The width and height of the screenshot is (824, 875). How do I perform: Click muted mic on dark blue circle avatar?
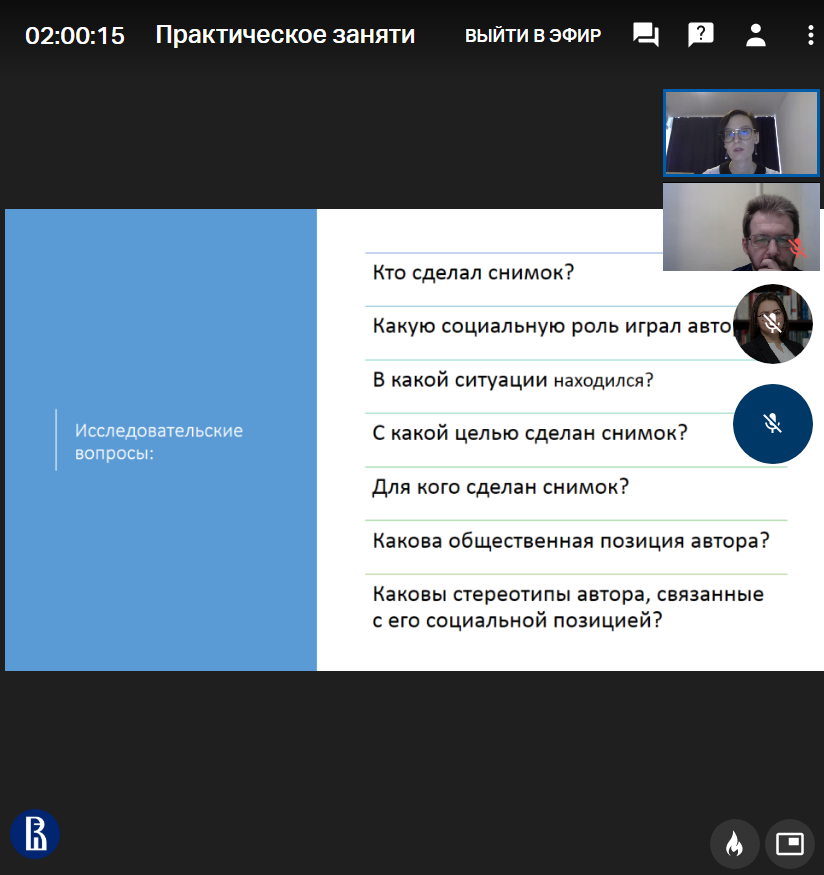(772, 424)
